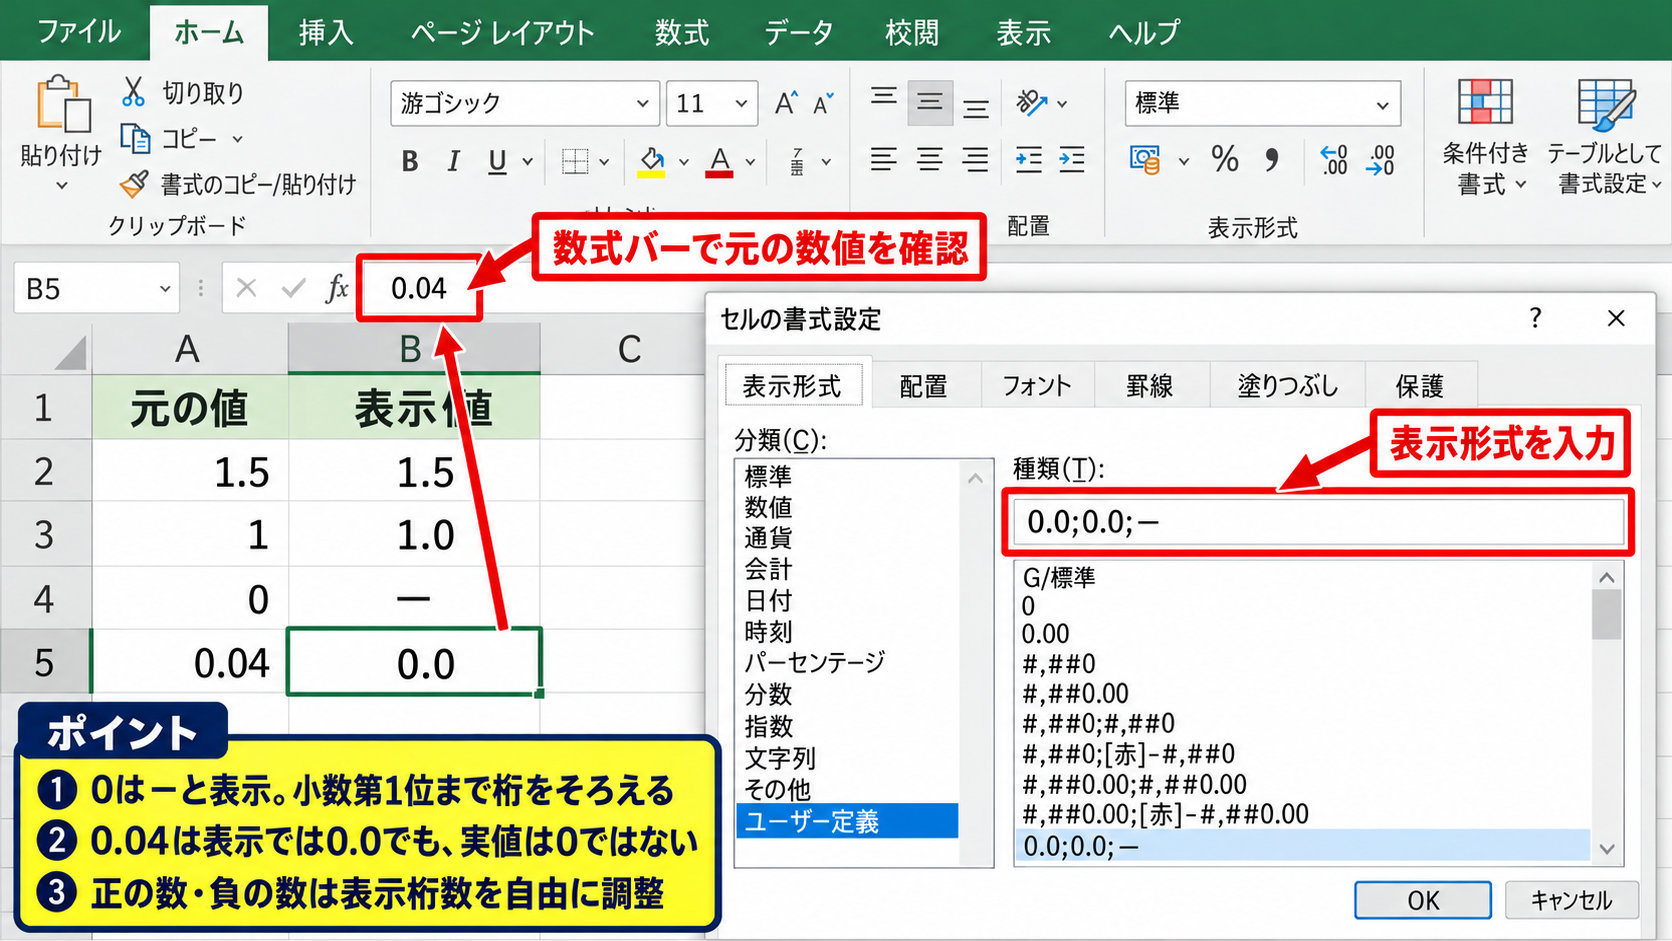
Task: Select the middle vertical align icon
Action: tap(930, 102)
